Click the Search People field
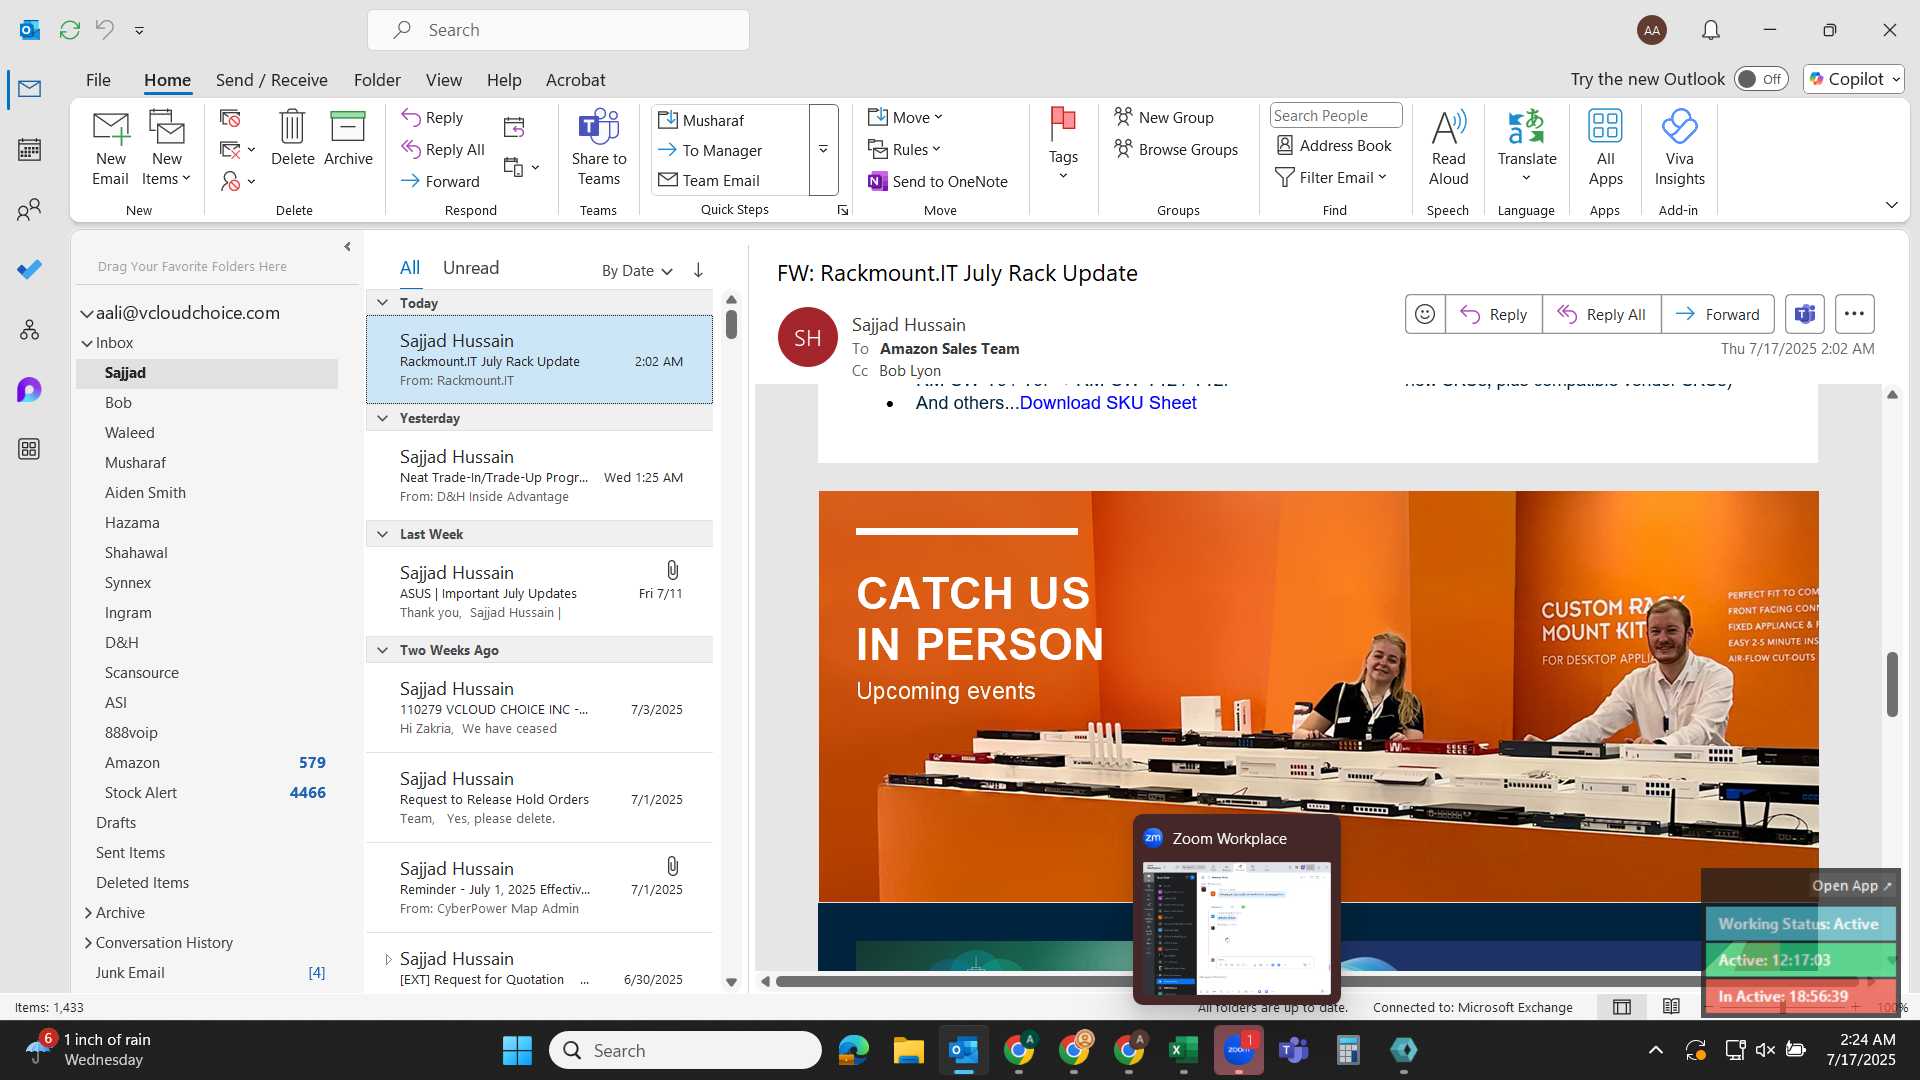This screenshot has width=1920, height=1080. [1335, 115]
